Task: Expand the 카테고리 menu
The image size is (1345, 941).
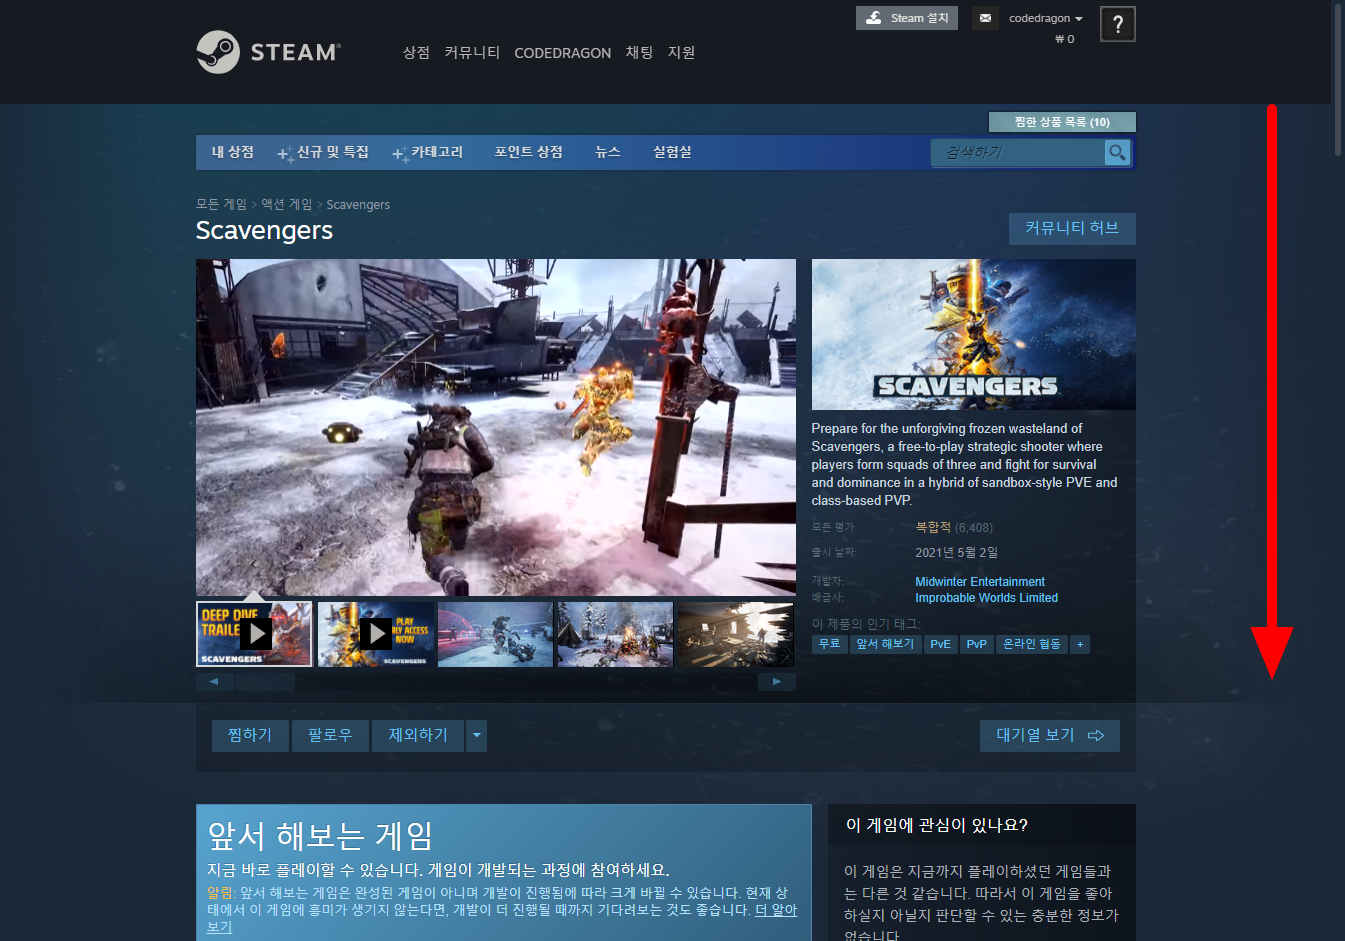Action: point(428,152)
